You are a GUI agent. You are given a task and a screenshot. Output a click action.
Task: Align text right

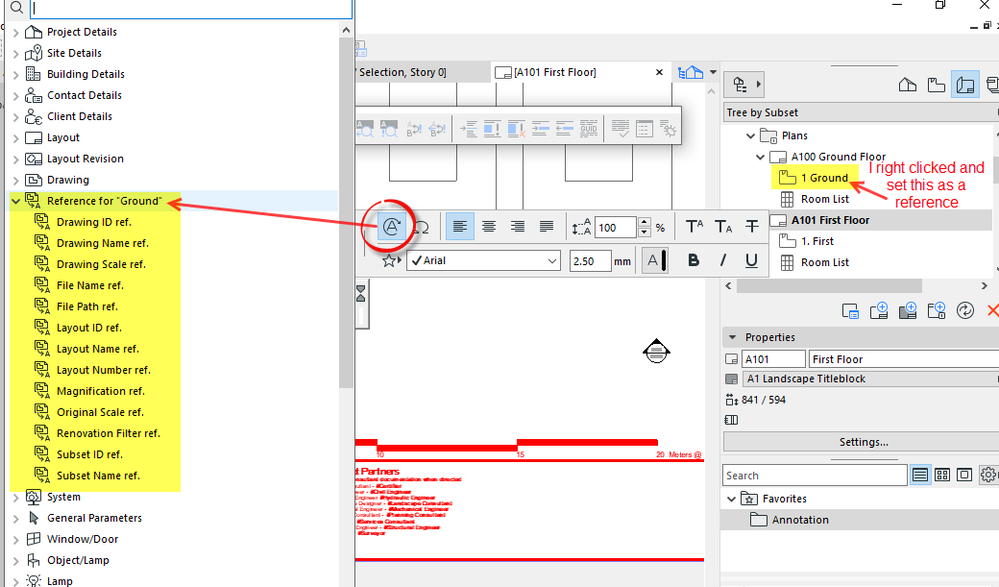(517, 227)
